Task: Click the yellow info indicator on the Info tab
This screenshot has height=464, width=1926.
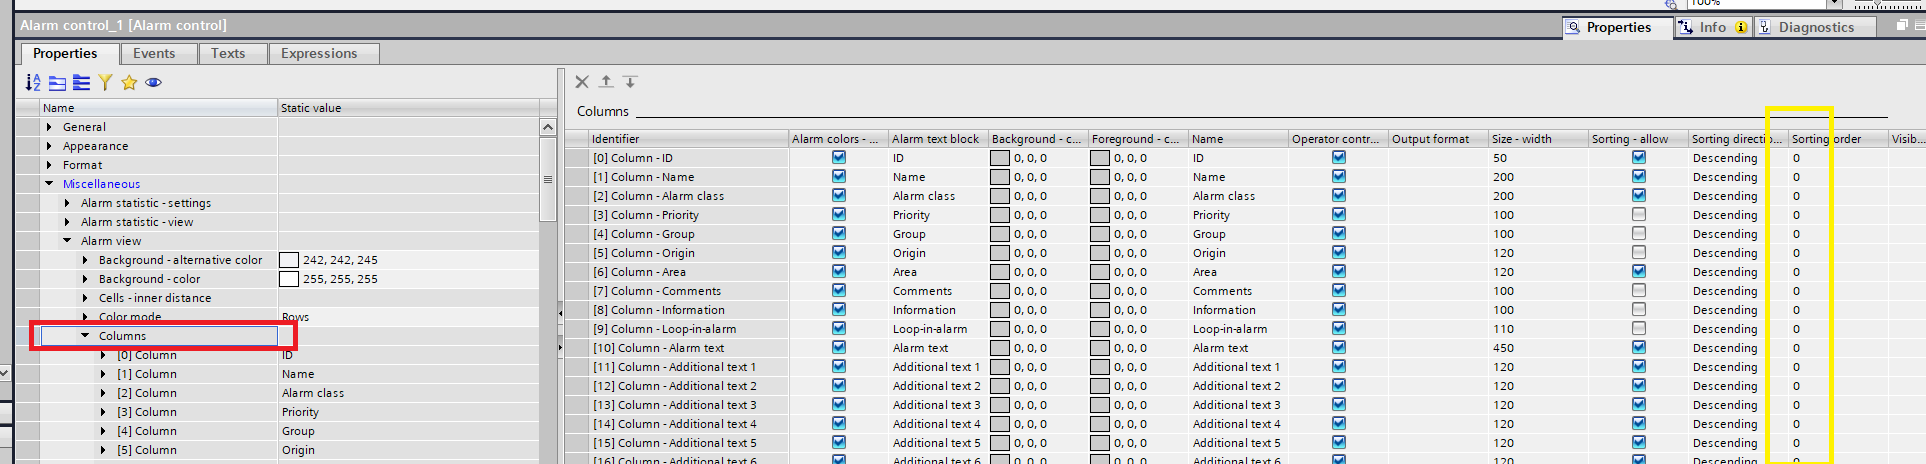Action: [x=1741, y=28]
